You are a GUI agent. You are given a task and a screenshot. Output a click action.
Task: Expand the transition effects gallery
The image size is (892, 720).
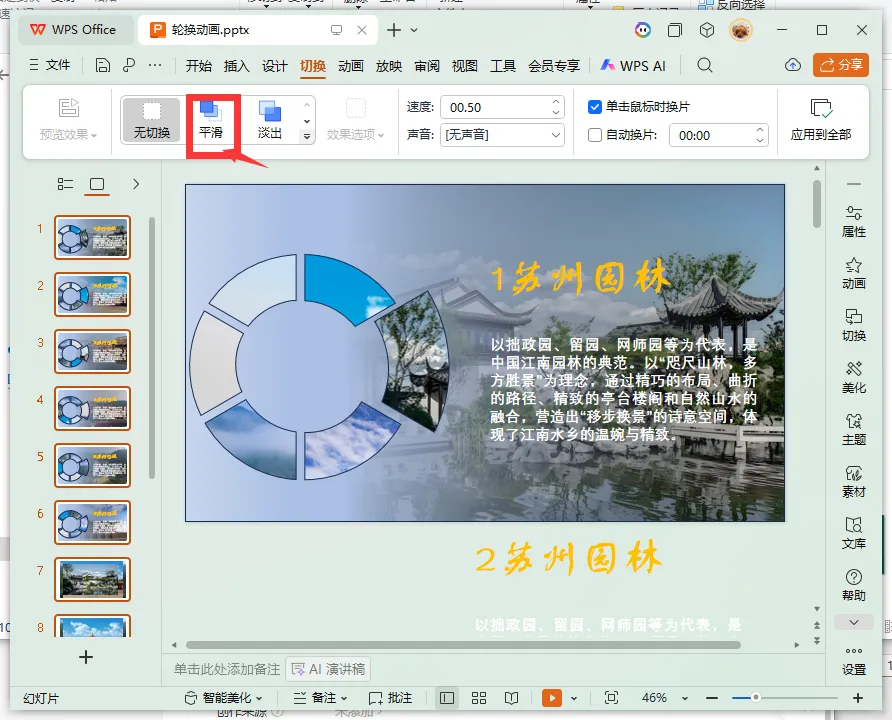pos(307,136)
